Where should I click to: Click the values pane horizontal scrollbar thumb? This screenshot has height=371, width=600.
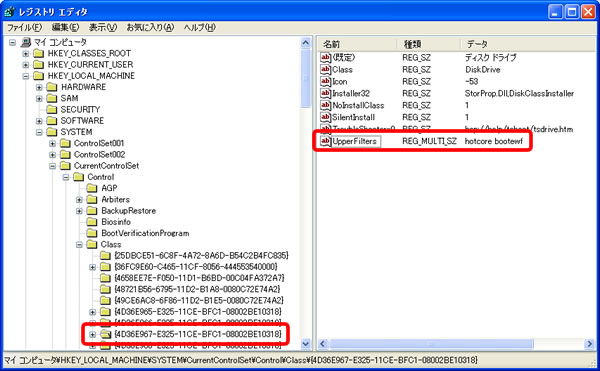431,344
